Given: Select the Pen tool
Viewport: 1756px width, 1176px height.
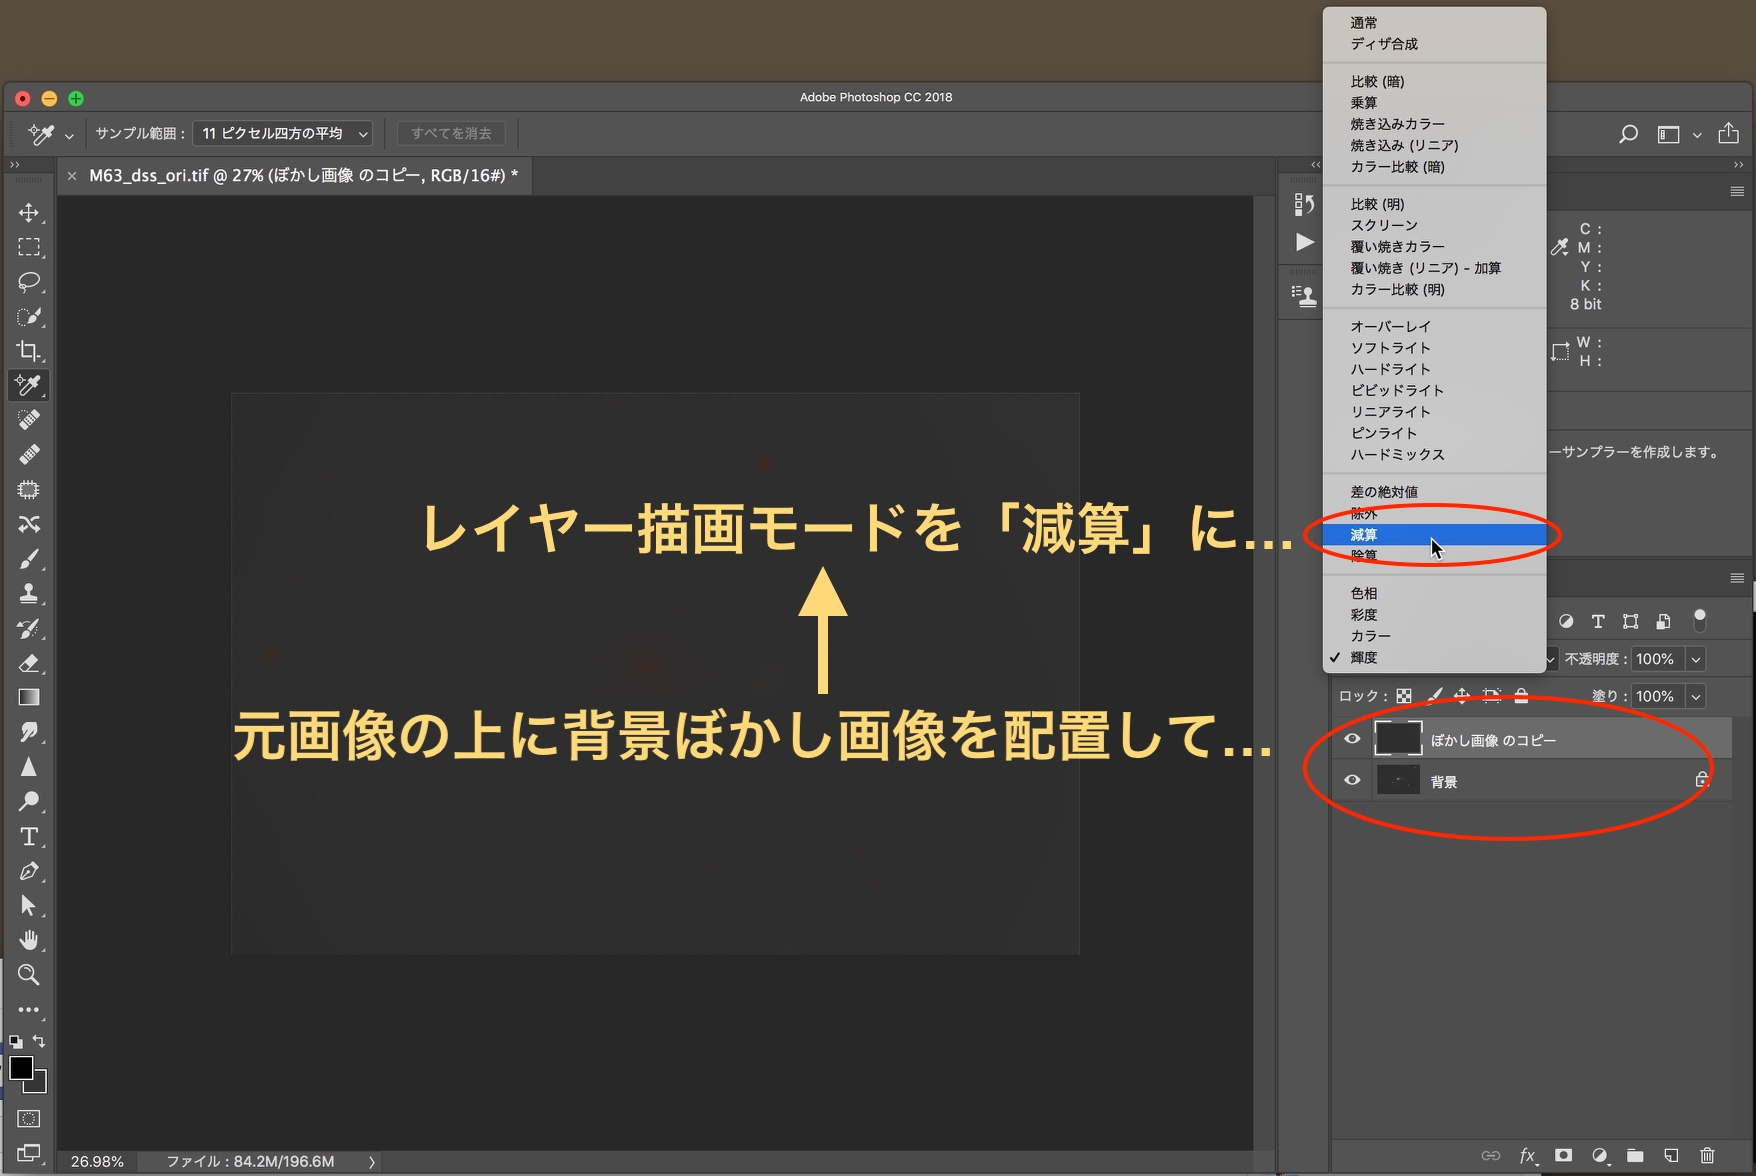Looking at the screenshot, I should tap(29, 871).
